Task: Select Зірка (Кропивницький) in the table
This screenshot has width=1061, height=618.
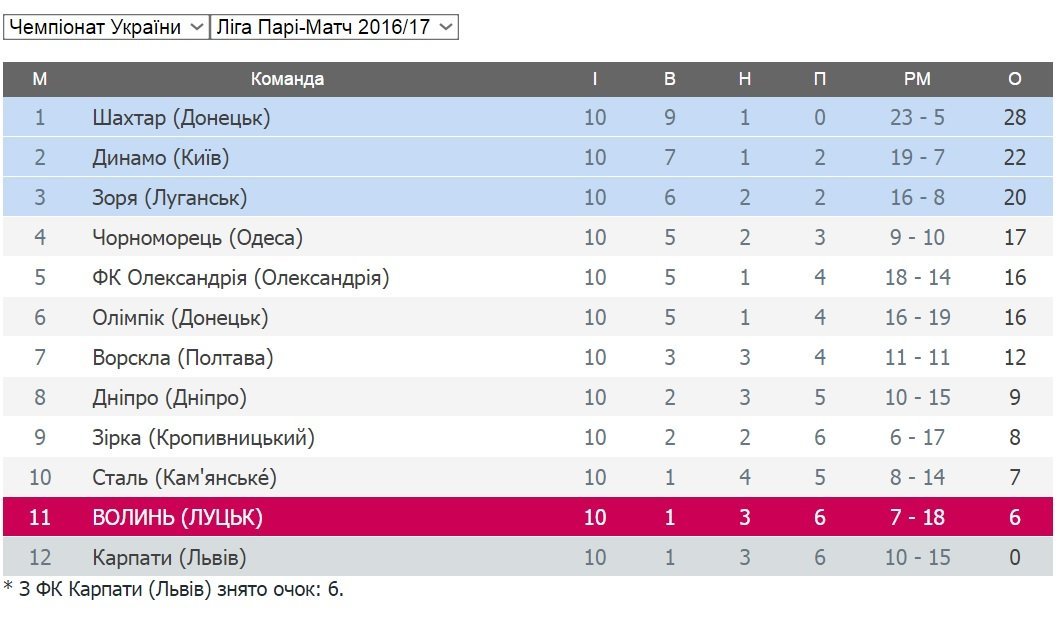Action: (x=203, y=438)
